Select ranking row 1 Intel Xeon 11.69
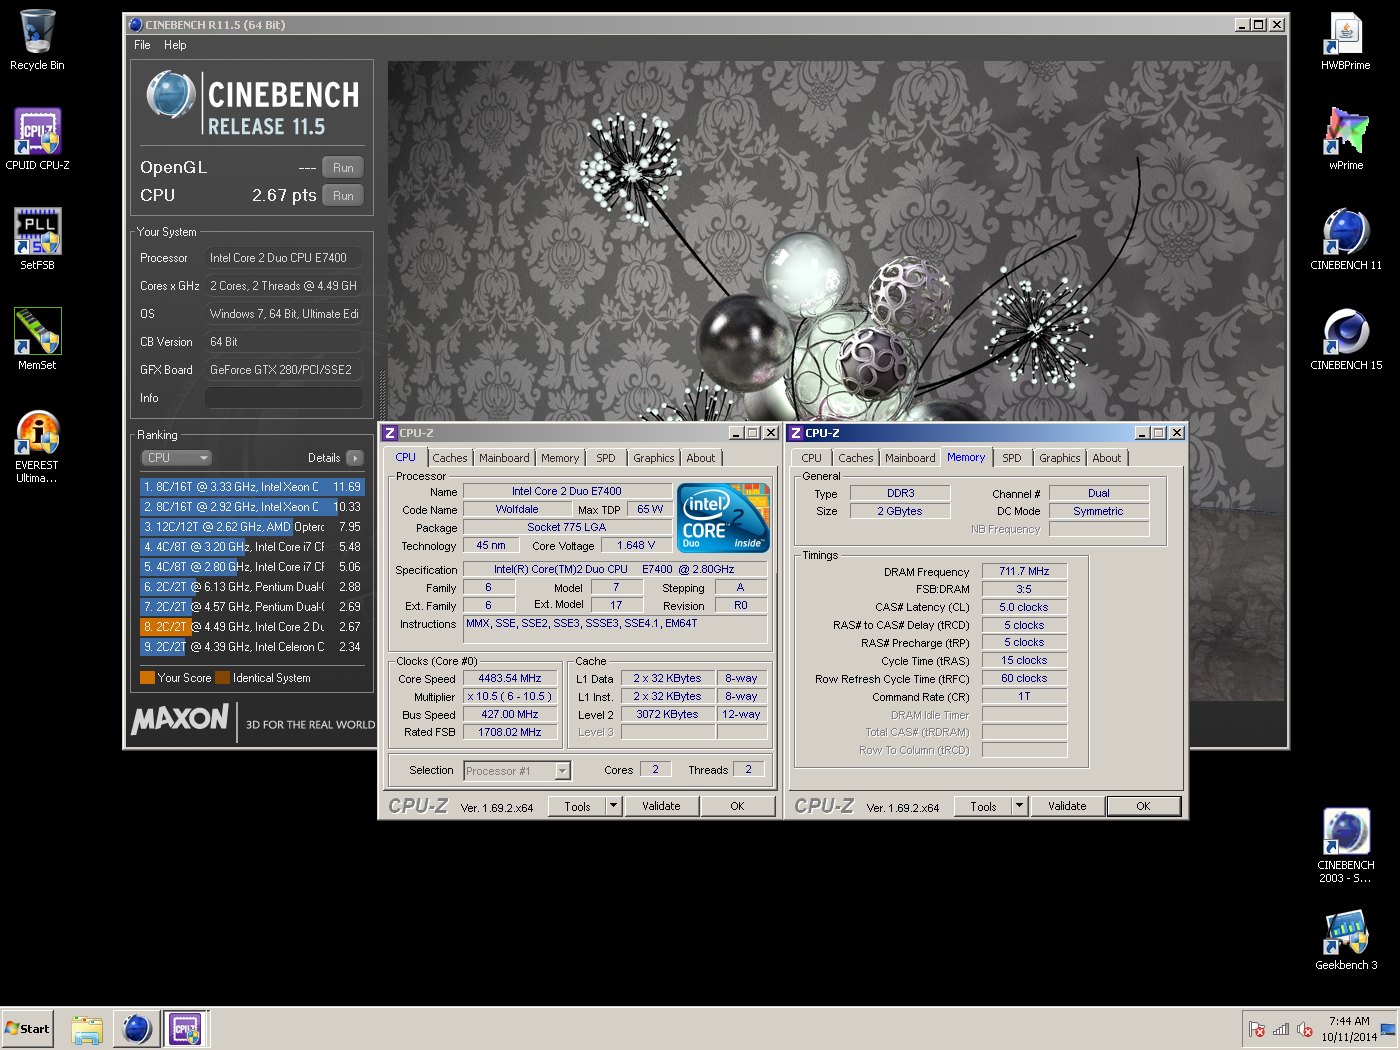This screenshot has width=1400, height=1050. pyautogui.click(x=252, y=487)
